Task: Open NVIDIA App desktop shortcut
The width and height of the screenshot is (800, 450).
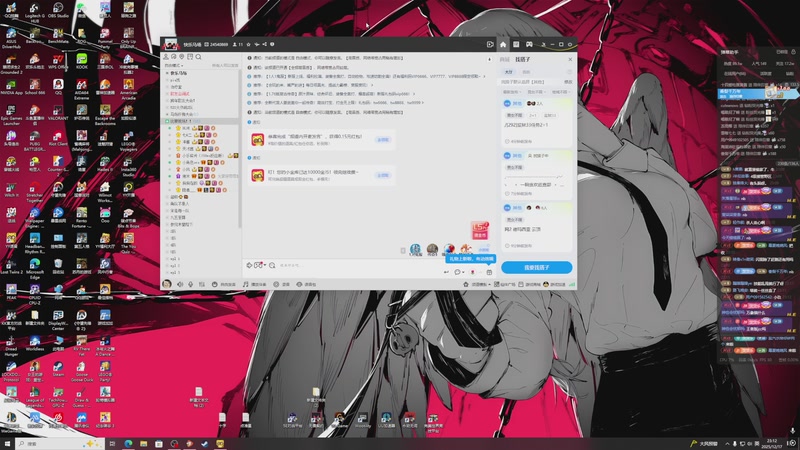Action: (11, 87)
